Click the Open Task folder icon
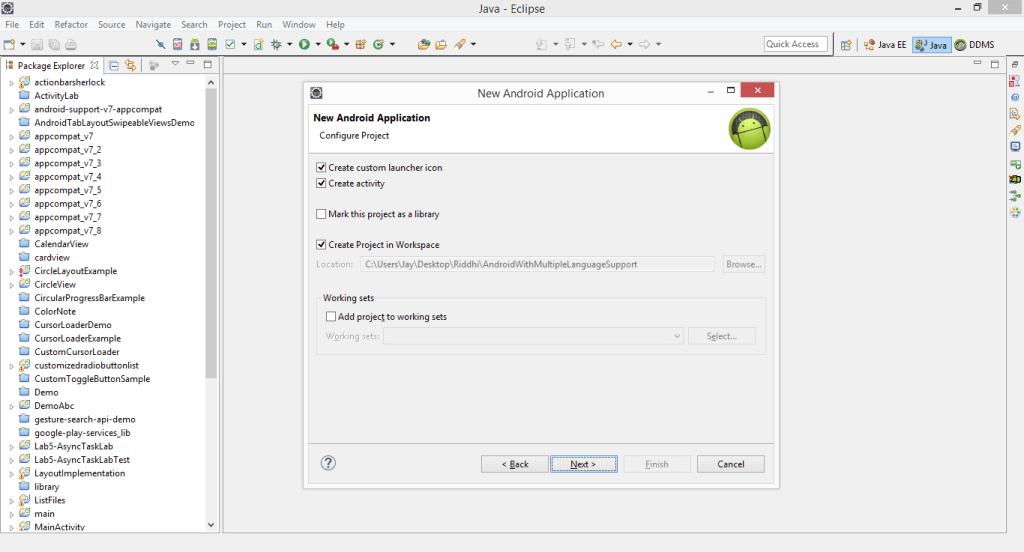The width and height of the screenshot is (1024, 552). (x=441, y=44)
